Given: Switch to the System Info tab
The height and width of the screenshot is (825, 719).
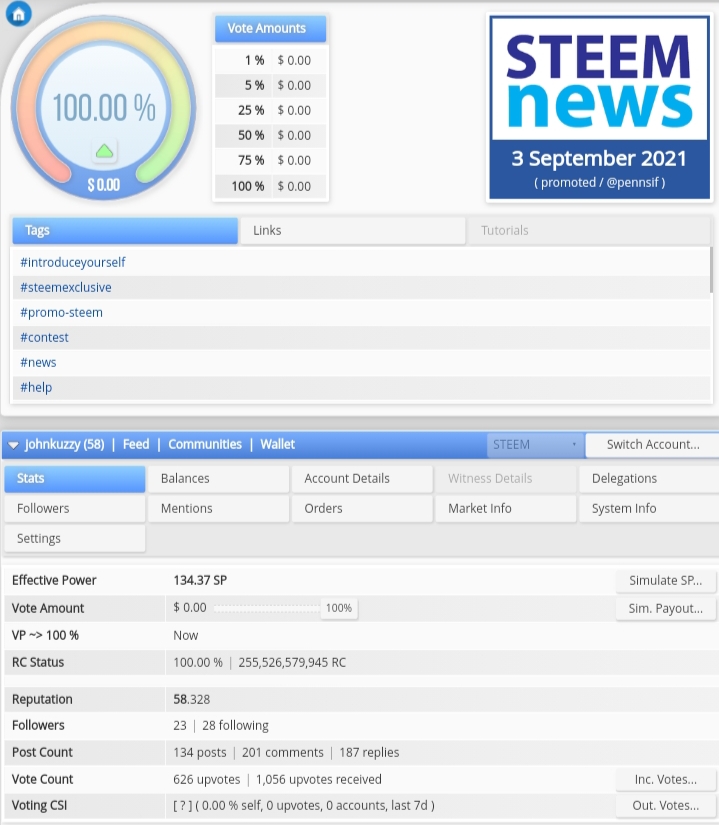Looking at the screenshot, I should [x=649, y=509].
